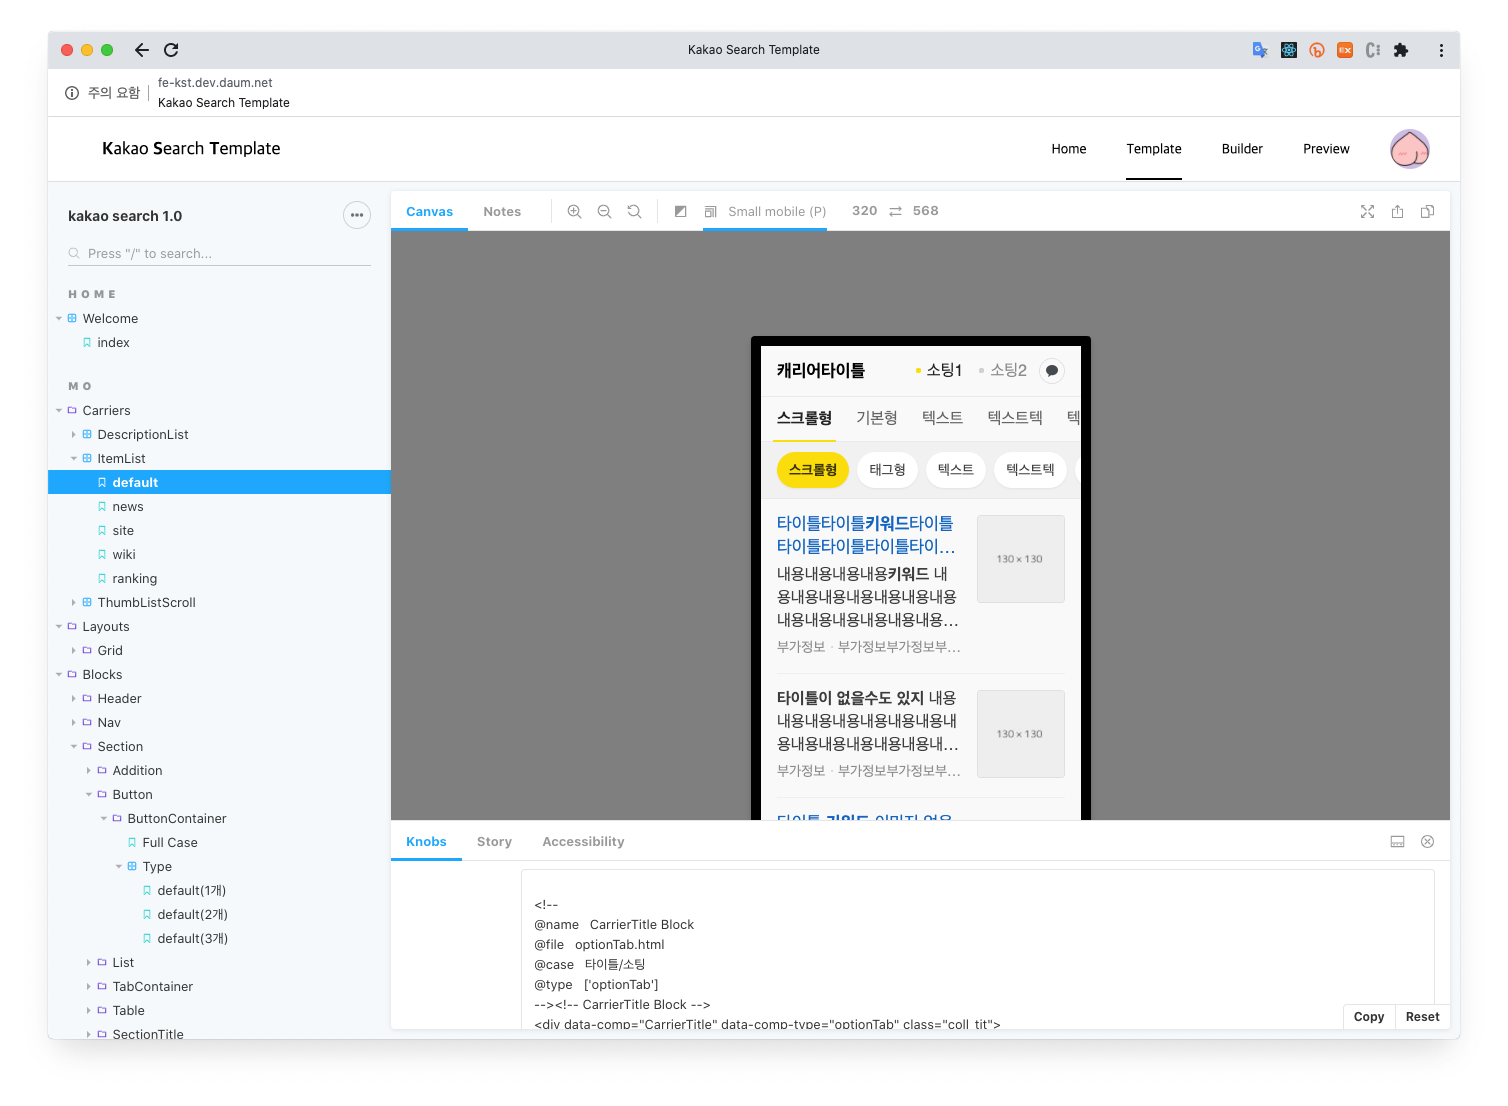Open browser three-dot menu

click(1441, 50)
